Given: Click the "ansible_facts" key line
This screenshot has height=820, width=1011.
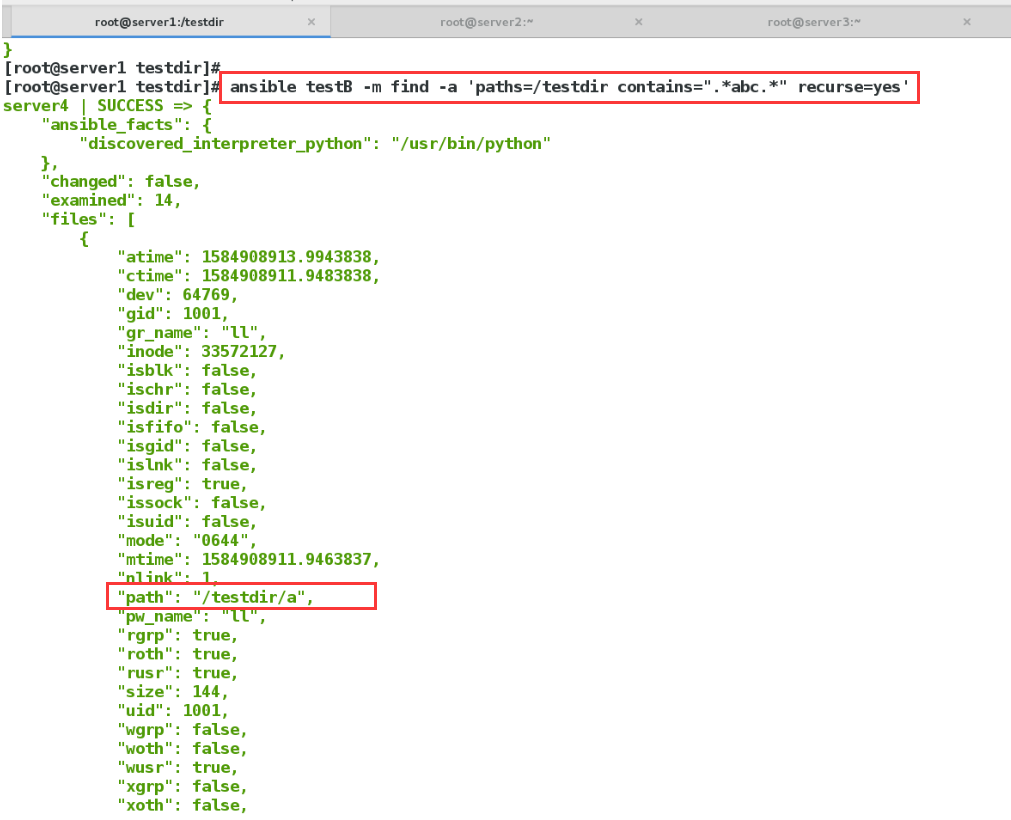Looking at the screenshot, I should tap(126, 124).
